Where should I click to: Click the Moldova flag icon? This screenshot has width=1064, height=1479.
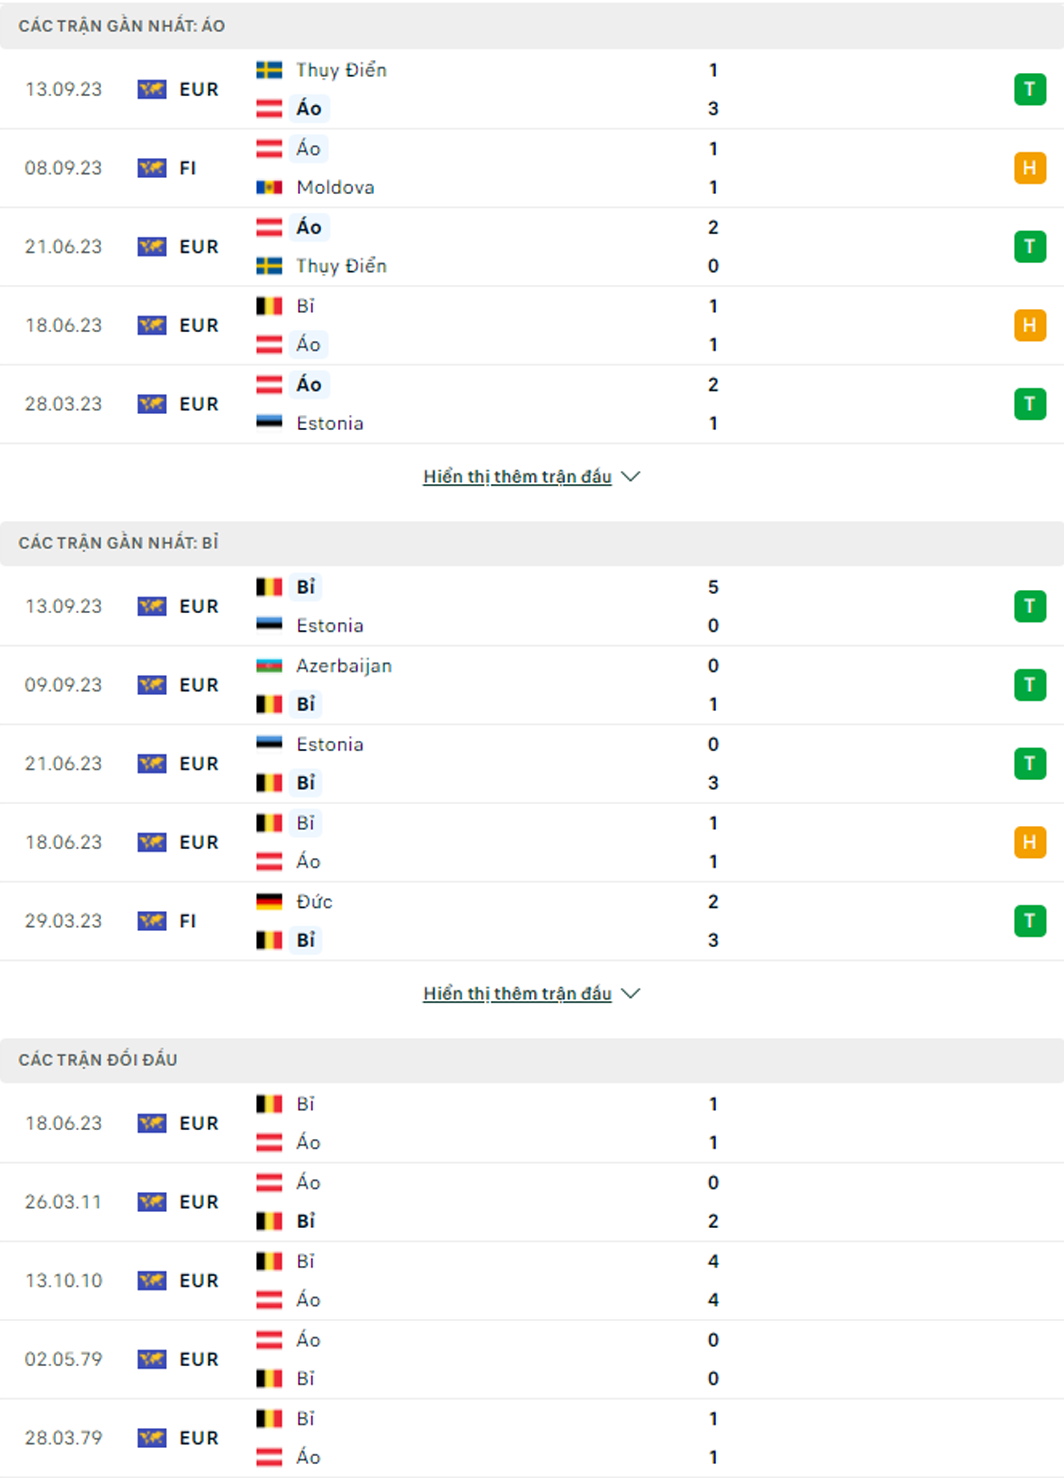269,187
